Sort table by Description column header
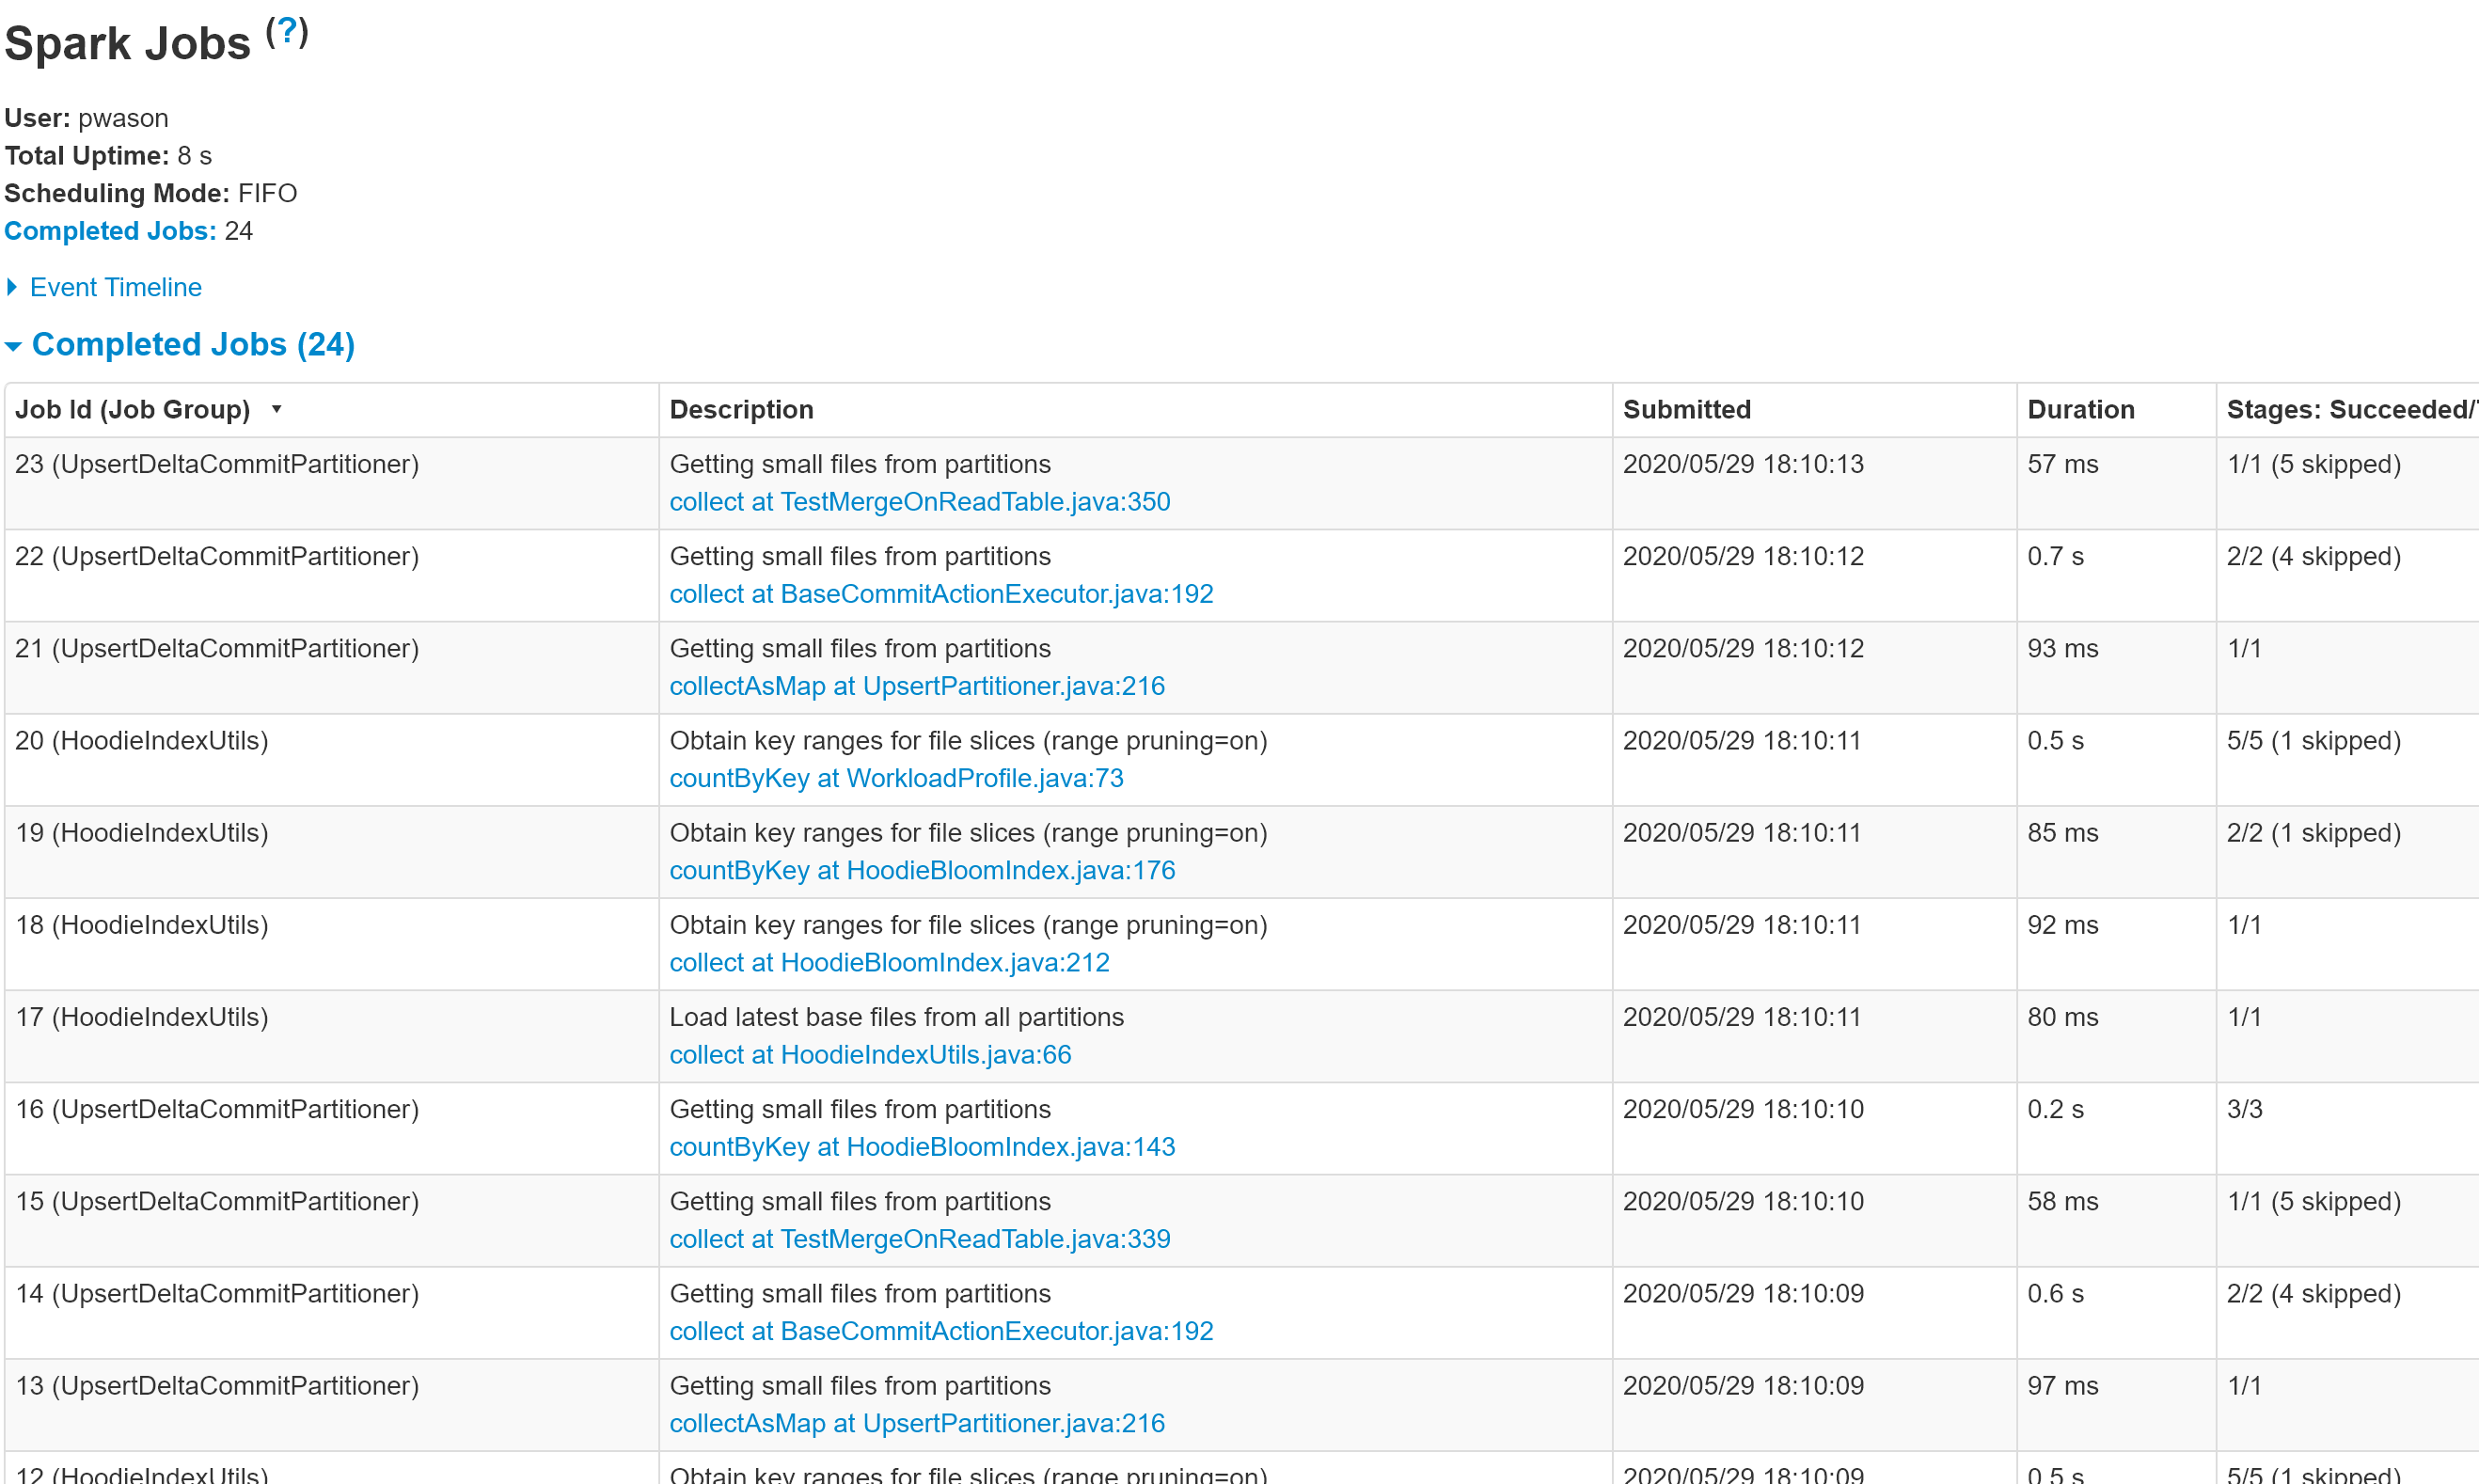The width and height of the screenshot is (2479, 1484). coord(741,409)
